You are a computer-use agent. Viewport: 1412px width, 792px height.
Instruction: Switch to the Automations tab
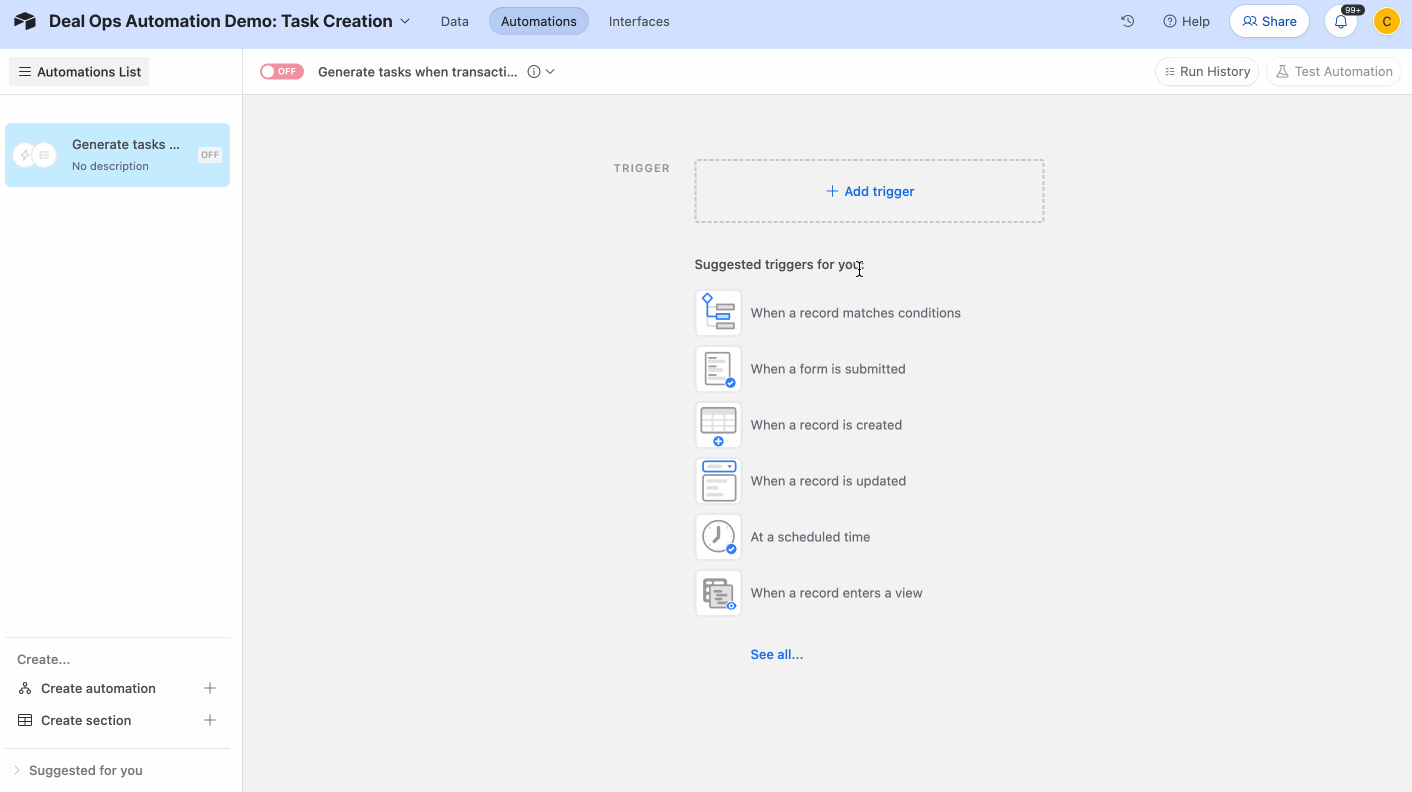pos(538,21)
